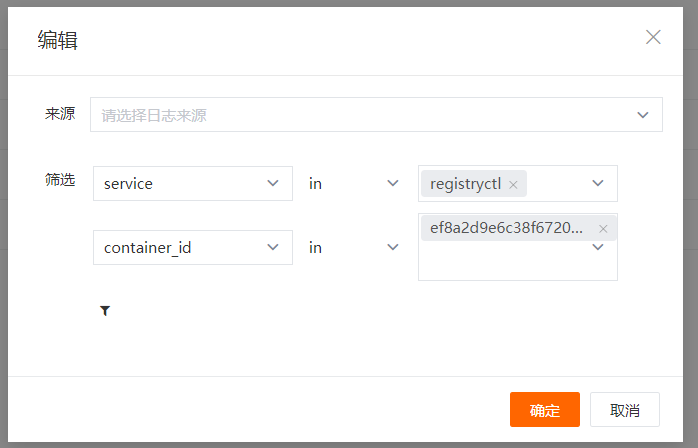Screen dimensions: 698x448
Task: Cancel with the 取消 button
Action: (624, 410)
